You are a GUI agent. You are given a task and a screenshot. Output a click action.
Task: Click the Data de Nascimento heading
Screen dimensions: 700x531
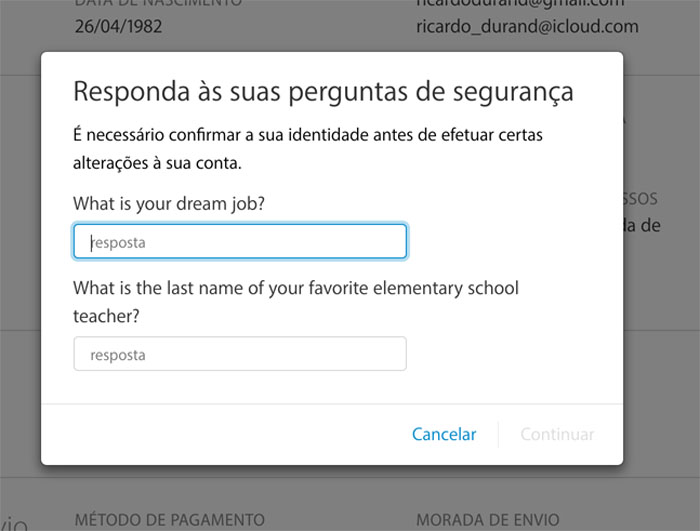tap(158, 3)
